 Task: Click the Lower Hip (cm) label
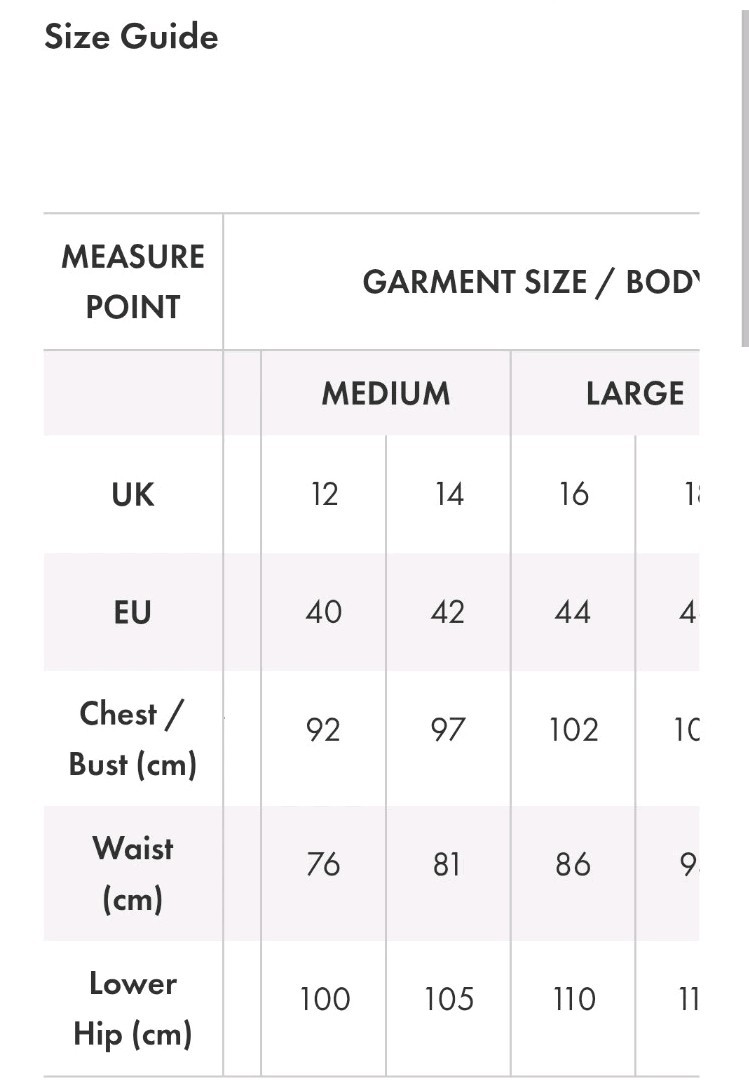(133, 1009)
